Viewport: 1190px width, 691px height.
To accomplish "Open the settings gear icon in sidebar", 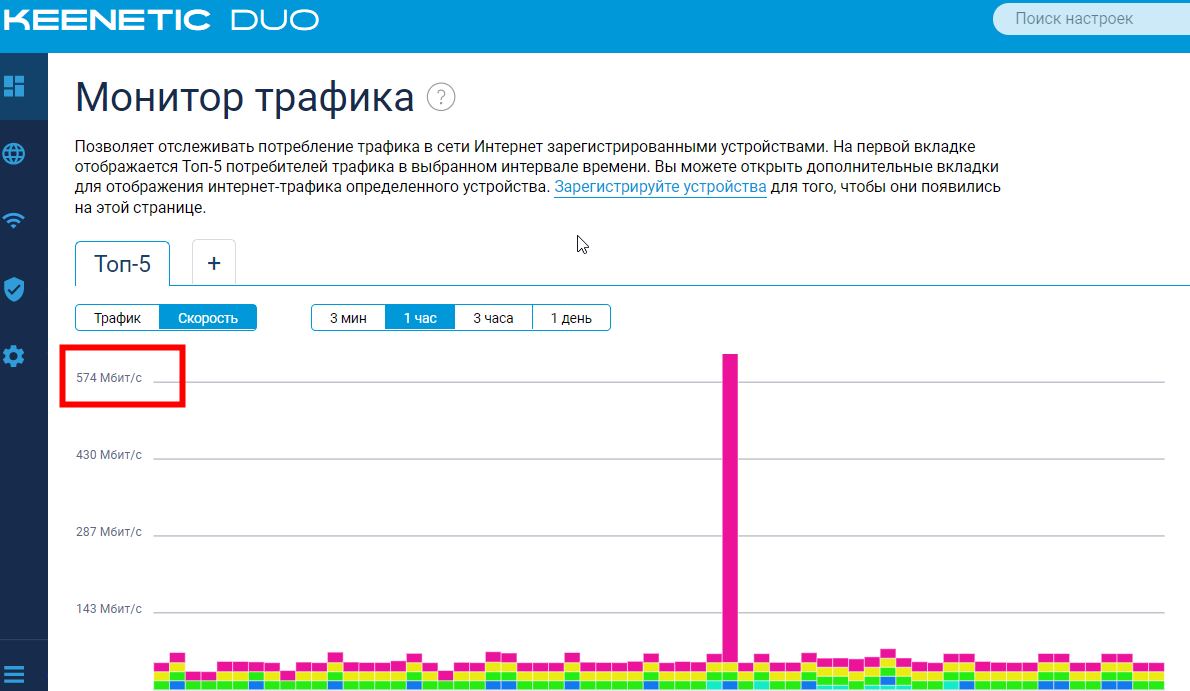I will 14,355.
